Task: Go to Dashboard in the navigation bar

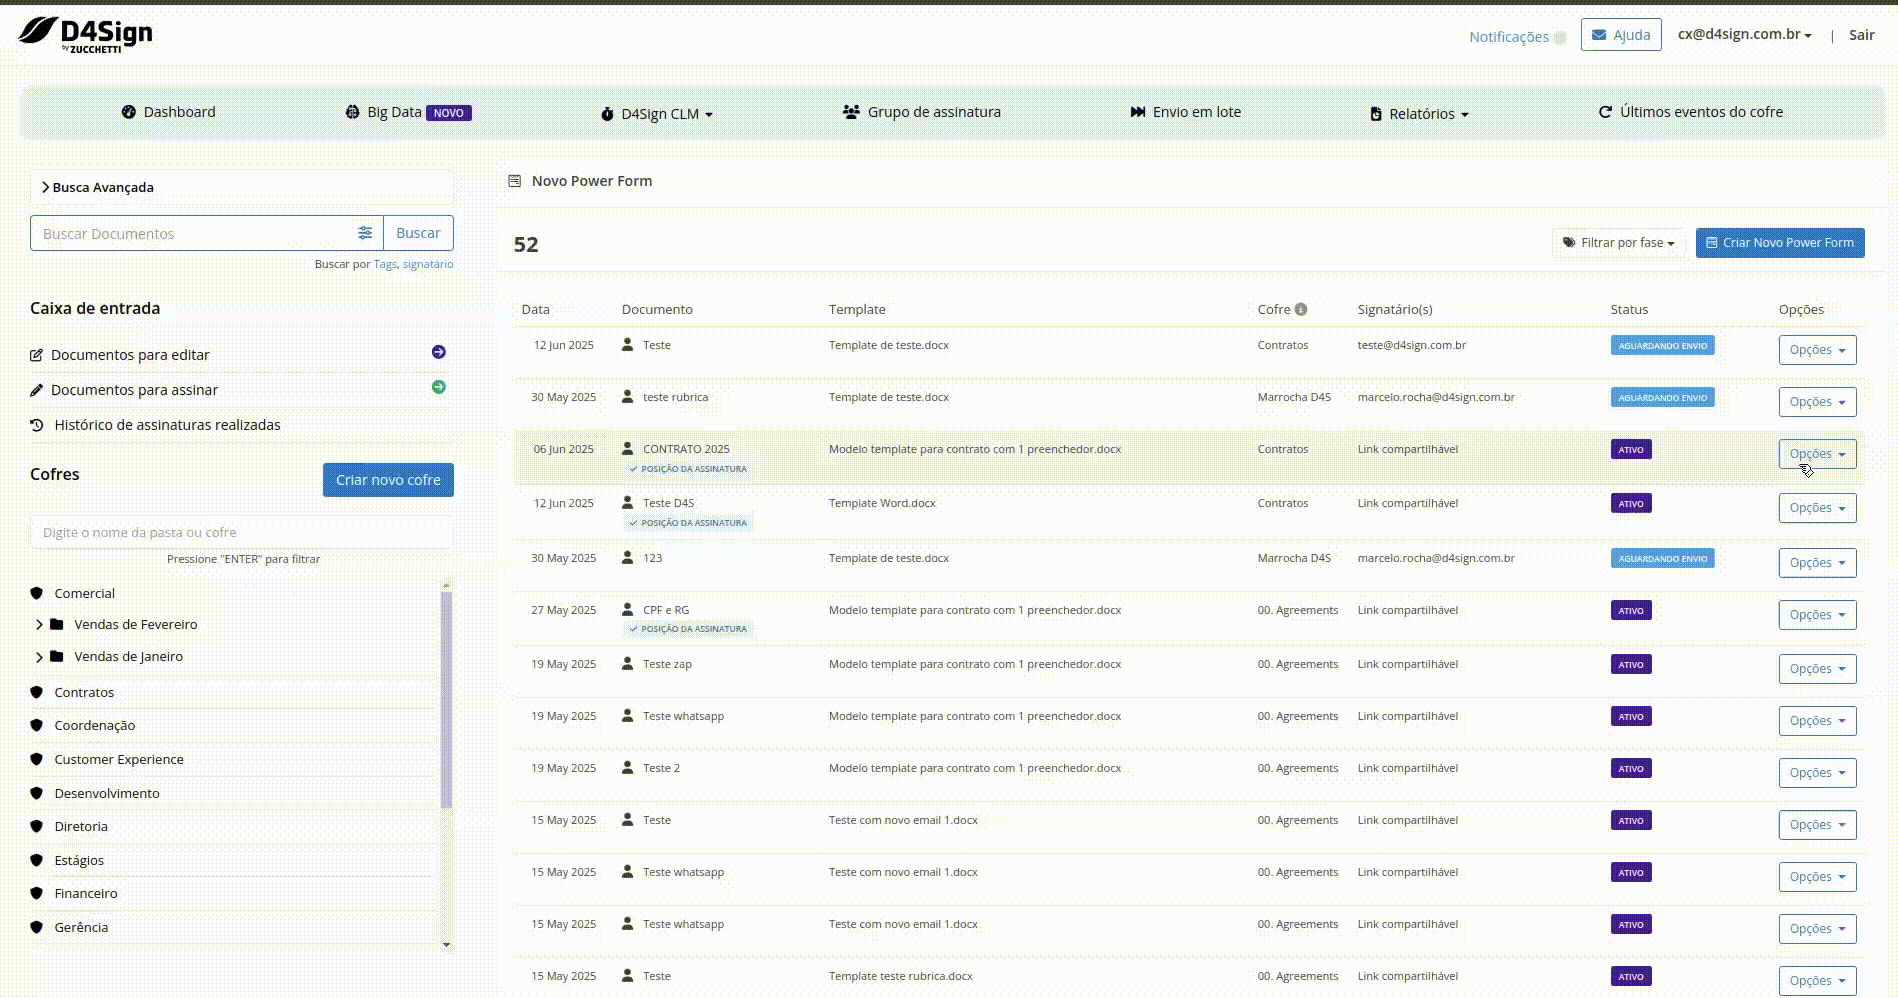Action: (x=168, y=112)
